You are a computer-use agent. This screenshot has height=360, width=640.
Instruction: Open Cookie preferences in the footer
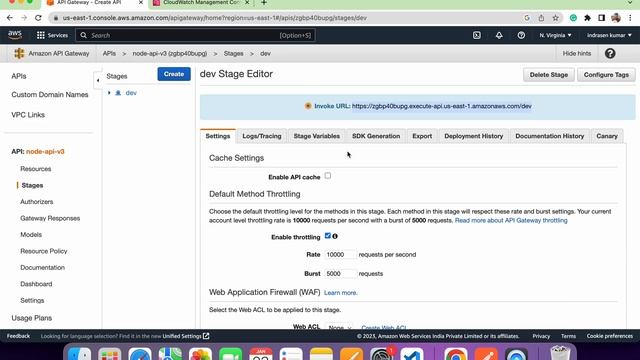(610, 336)
